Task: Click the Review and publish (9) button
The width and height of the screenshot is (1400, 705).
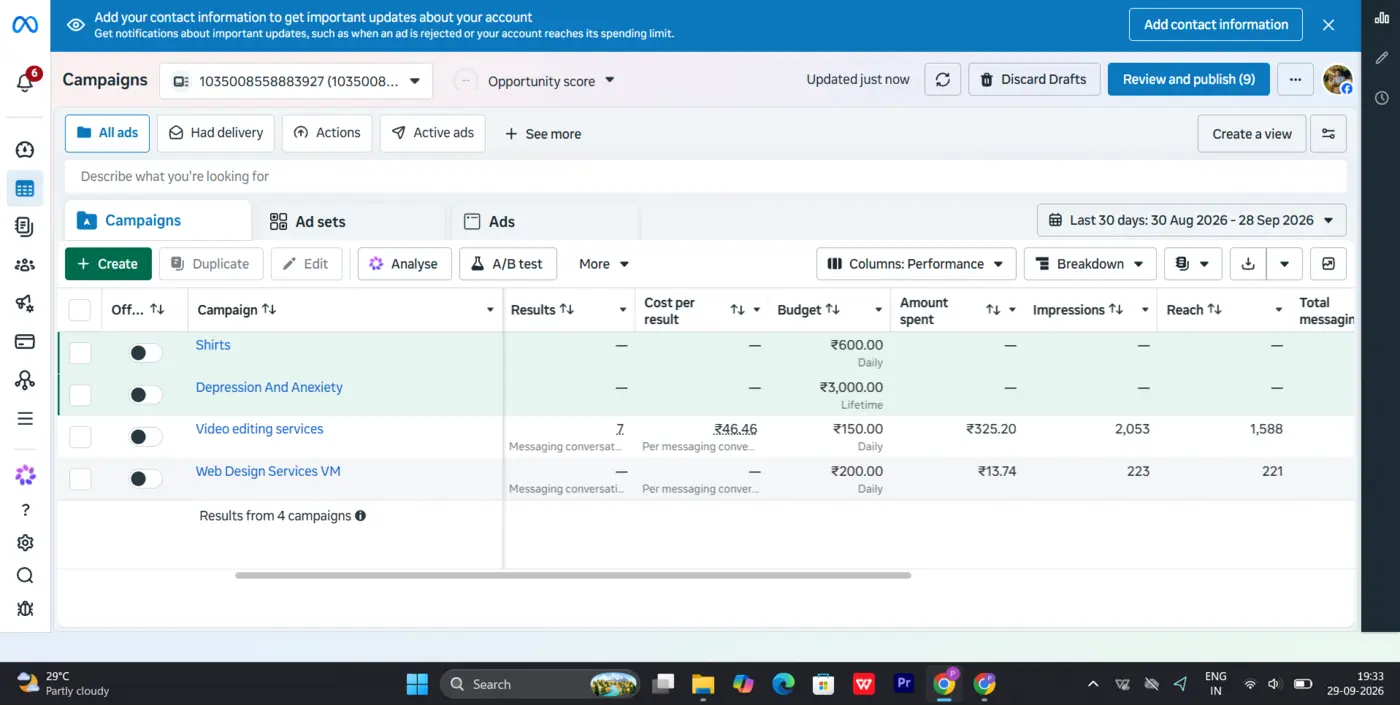Action: [1188, 80]
